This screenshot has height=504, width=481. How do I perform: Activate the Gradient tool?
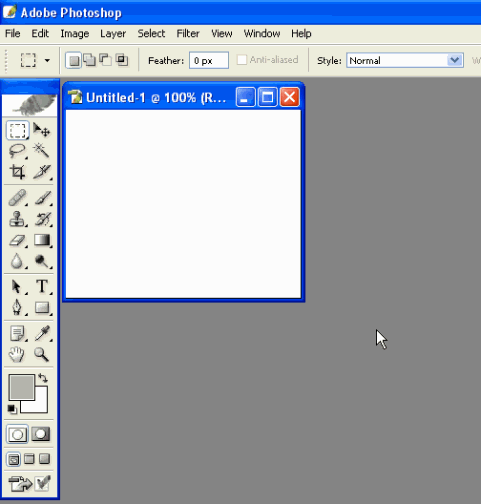pos(42,240)
